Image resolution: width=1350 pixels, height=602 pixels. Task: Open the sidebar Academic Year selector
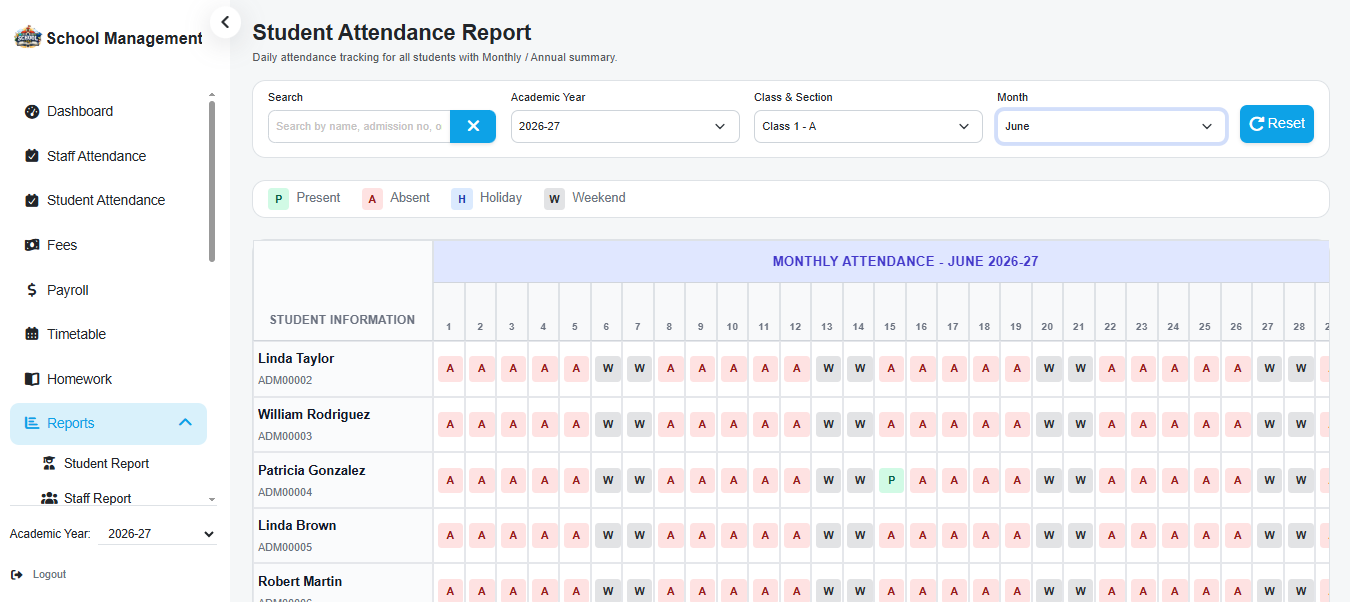[158, 534]
